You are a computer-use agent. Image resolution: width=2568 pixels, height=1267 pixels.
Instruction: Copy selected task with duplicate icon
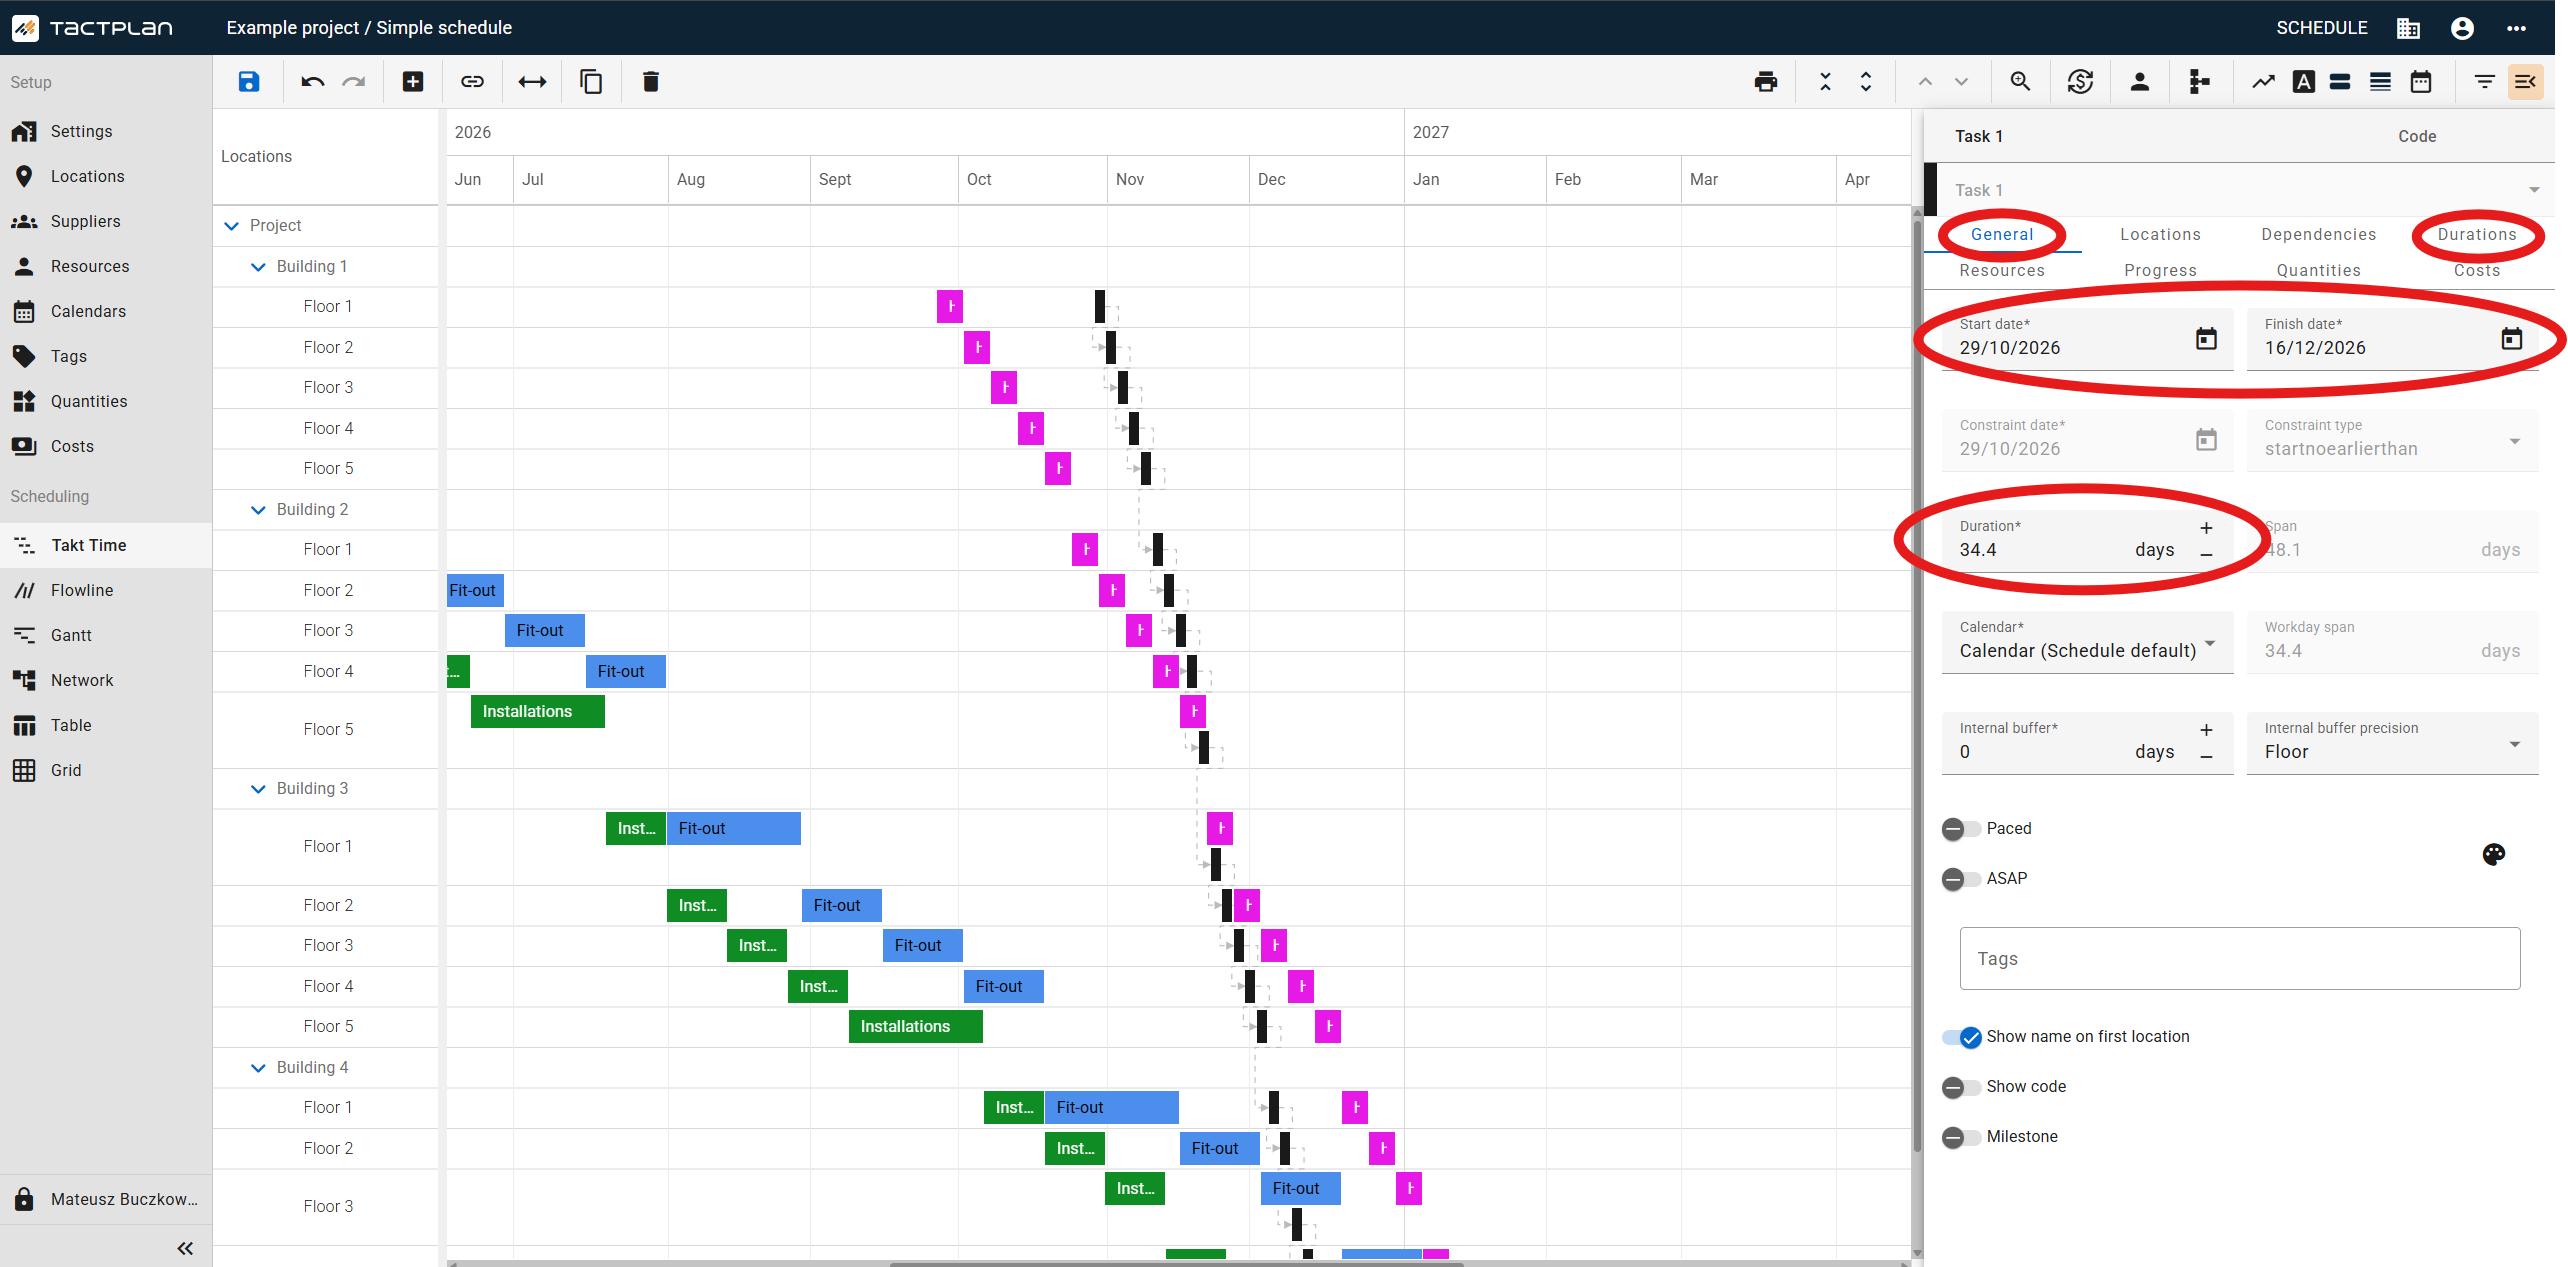pyautogui.click(x=591, y=82)
